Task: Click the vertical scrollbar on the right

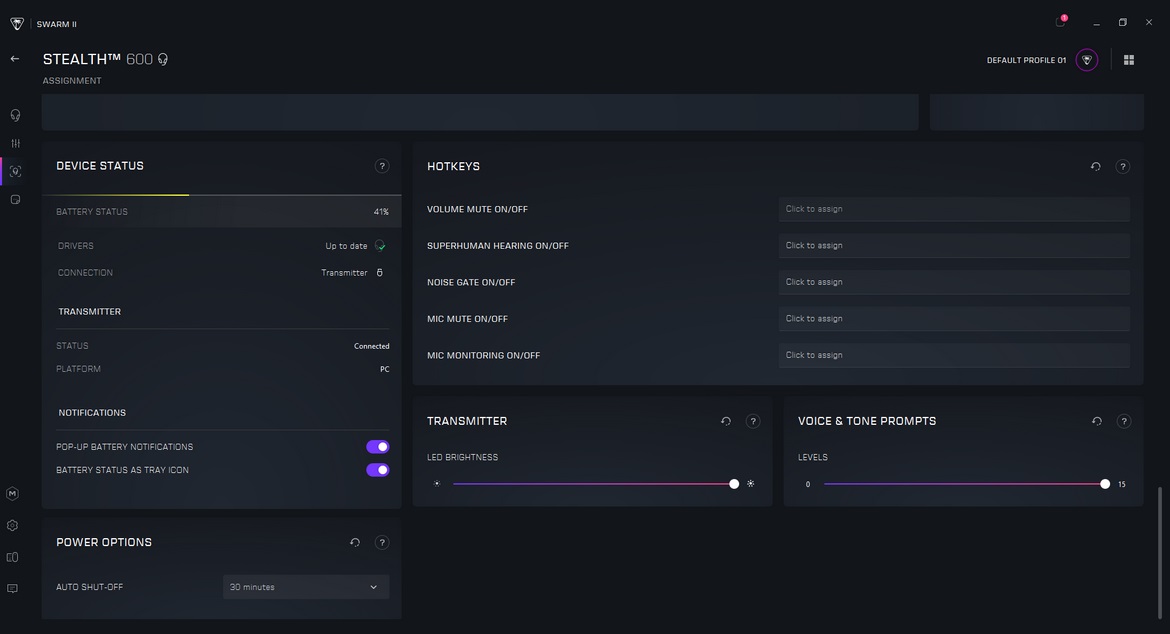Action: [x=1160, y=550]
